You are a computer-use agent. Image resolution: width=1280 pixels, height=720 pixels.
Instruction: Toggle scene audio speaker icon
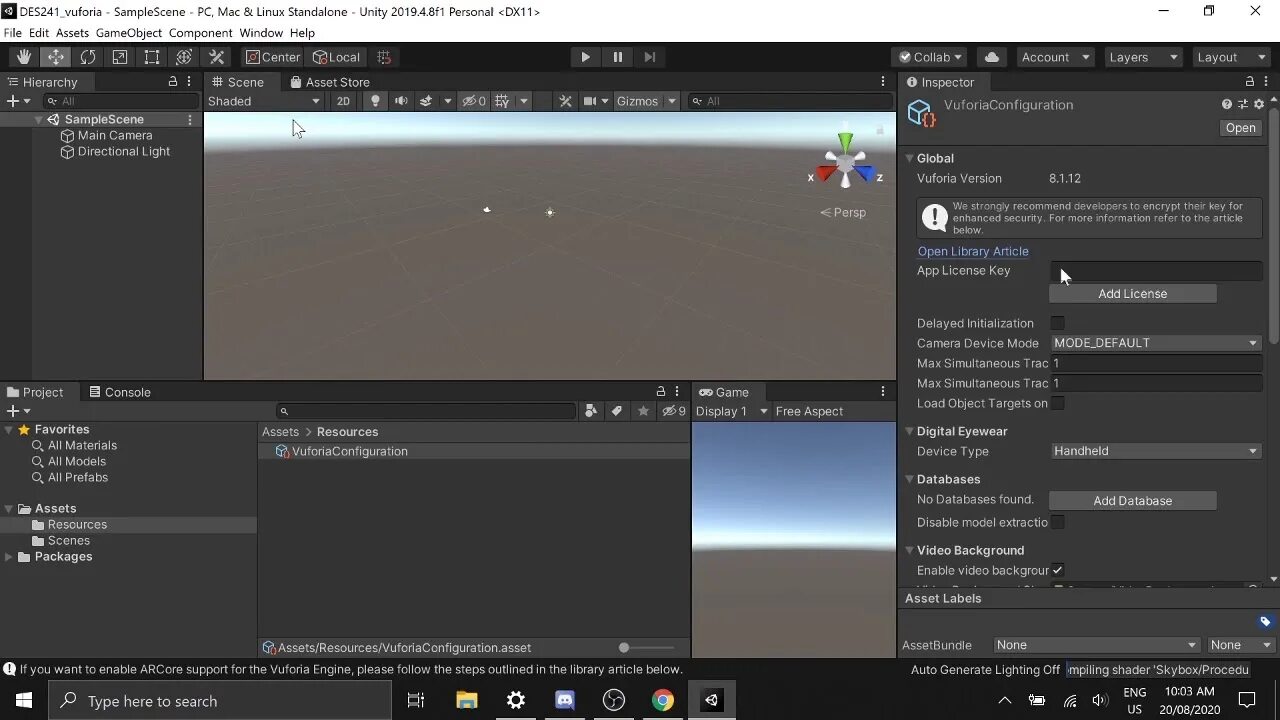point(401,101)
